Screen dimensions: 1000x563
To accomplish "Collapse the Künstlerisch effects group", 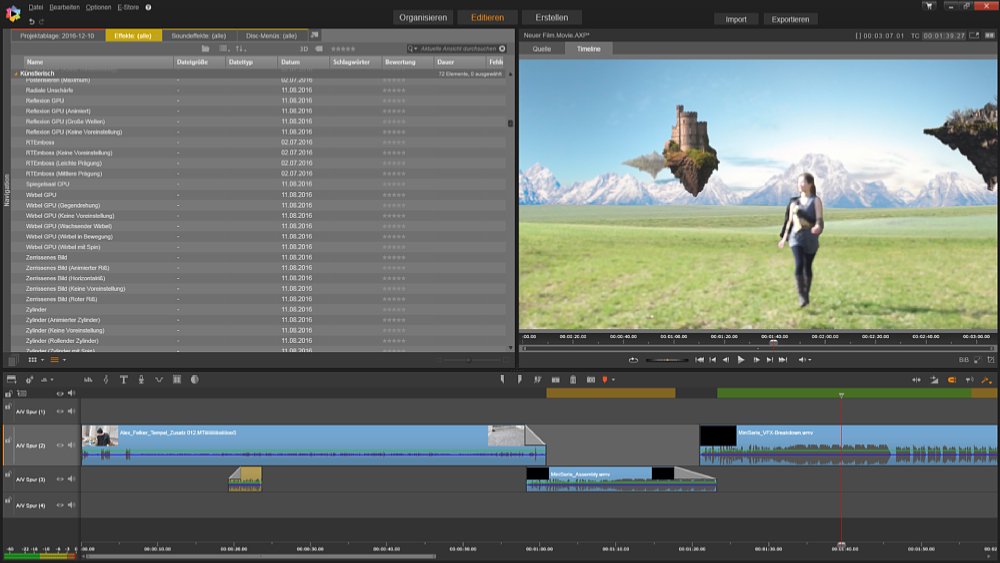I will tap(16, 74).
